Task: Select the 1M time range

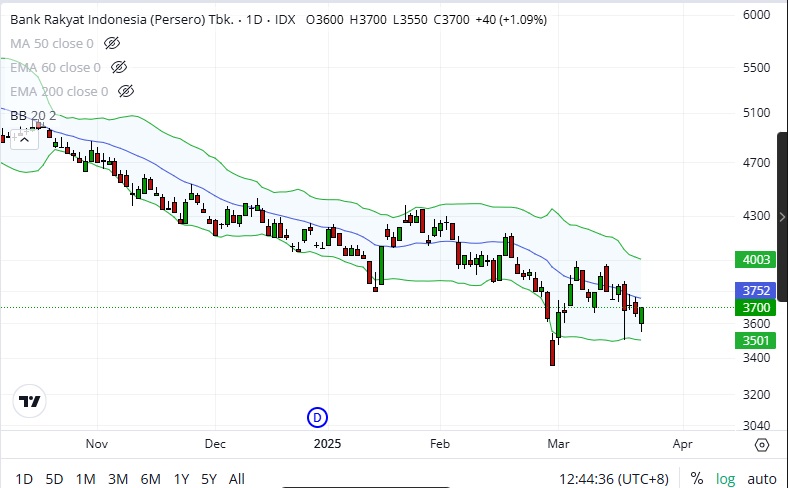Action: coord(85,479)
